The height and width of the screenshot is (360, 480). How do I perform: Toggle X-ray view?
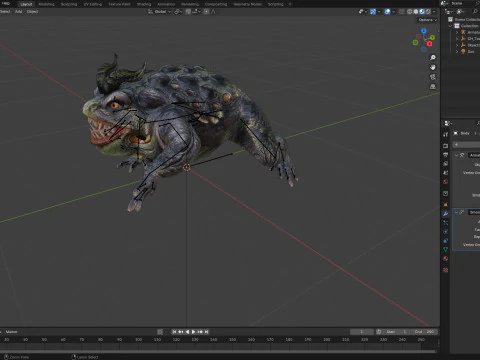click(402, 12)
